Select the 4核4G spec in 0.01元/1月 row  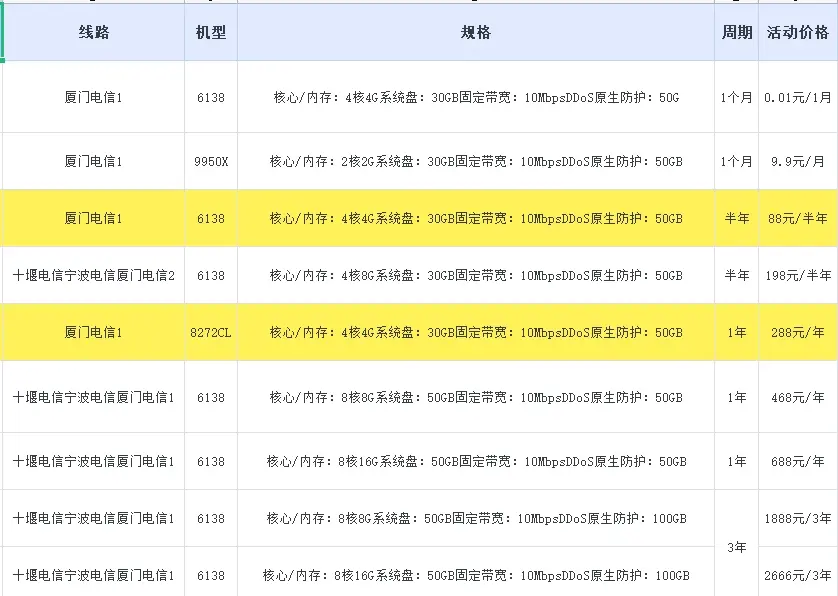(x=476, y=97)
